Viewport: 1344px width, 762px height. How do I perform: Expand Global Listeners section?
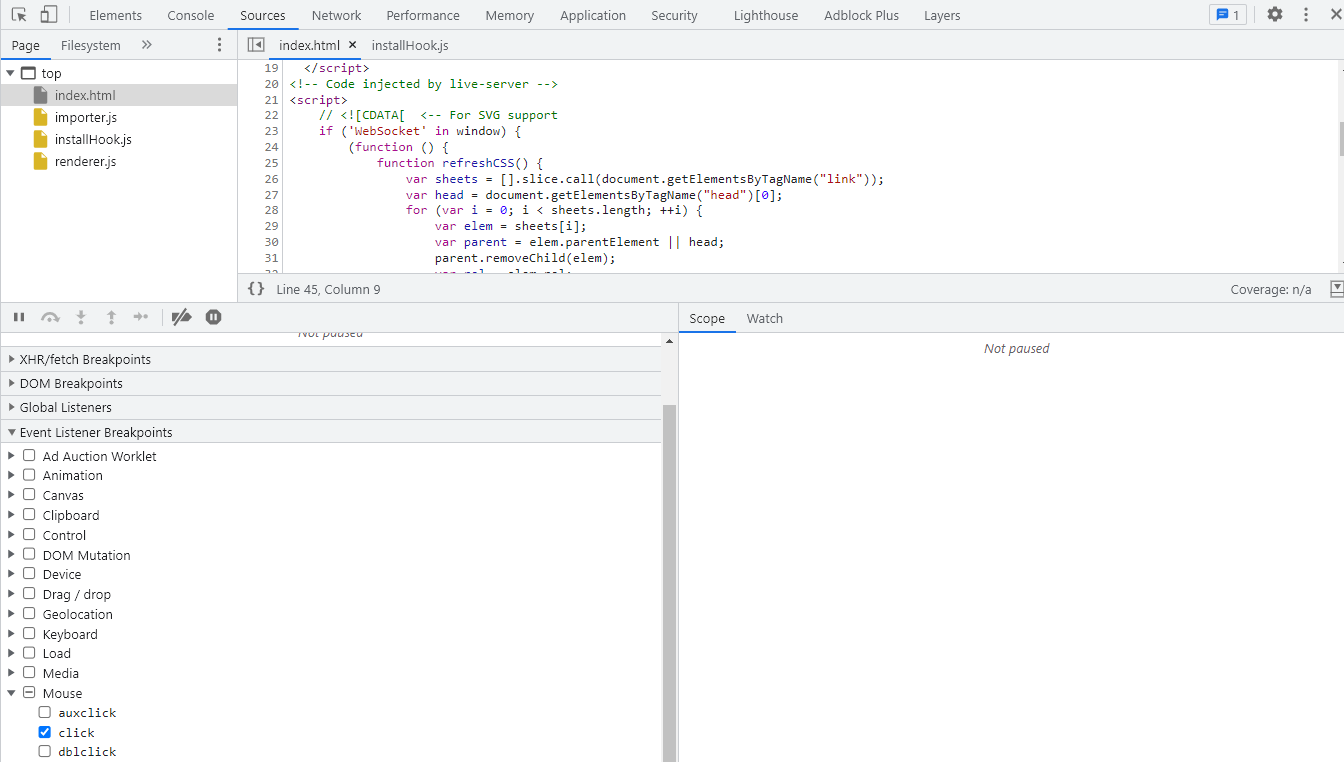click(330, 407)
